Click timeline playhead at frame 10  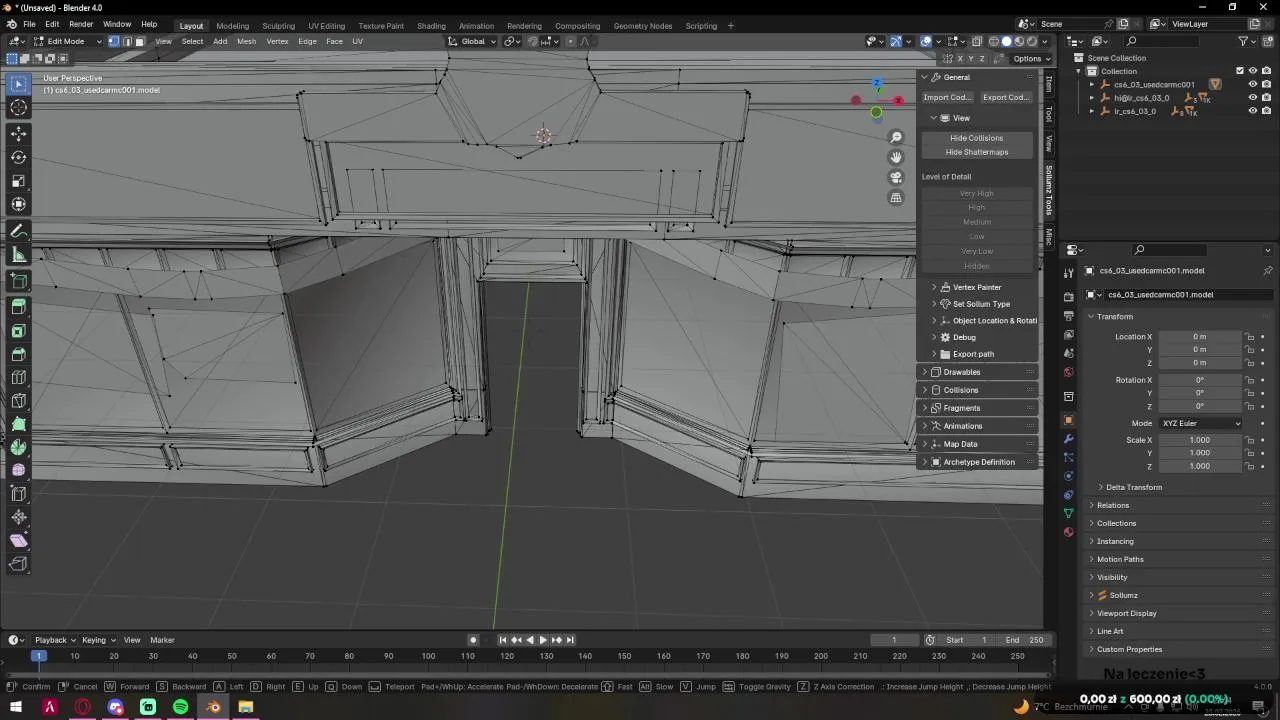(74, 656)
